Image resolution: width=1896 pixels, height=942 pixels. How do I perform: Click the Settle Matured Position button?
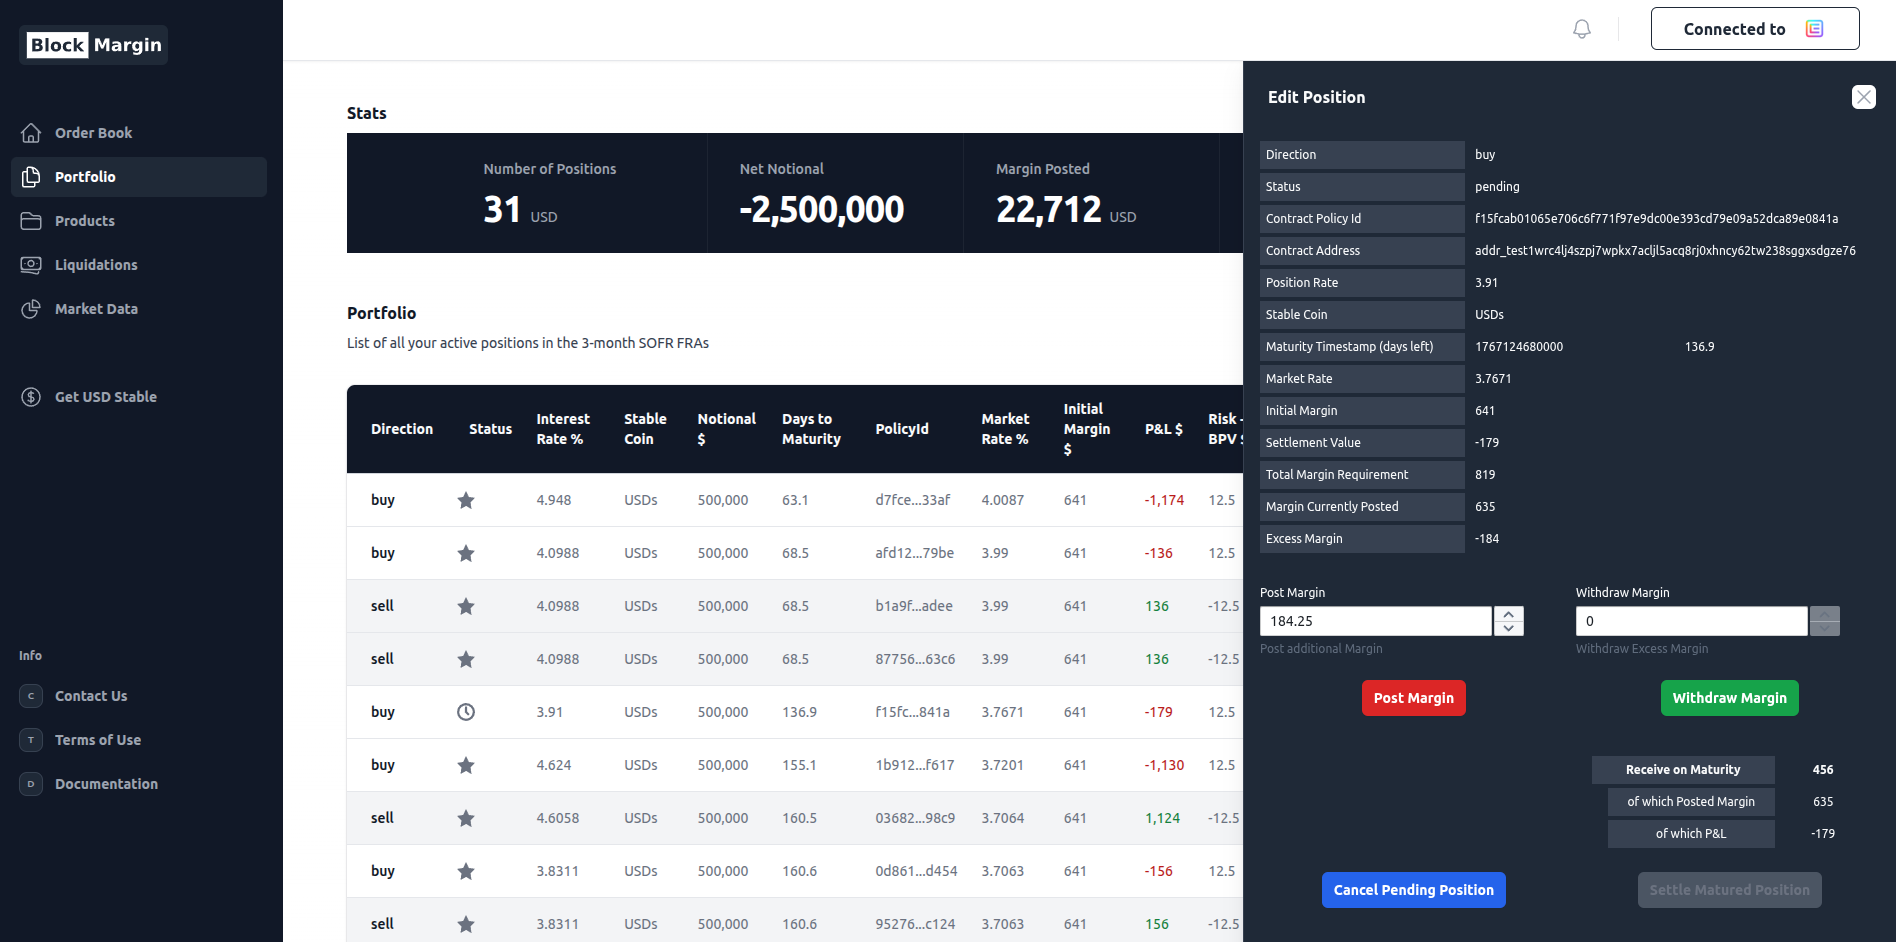click(x=1730, y=890)
